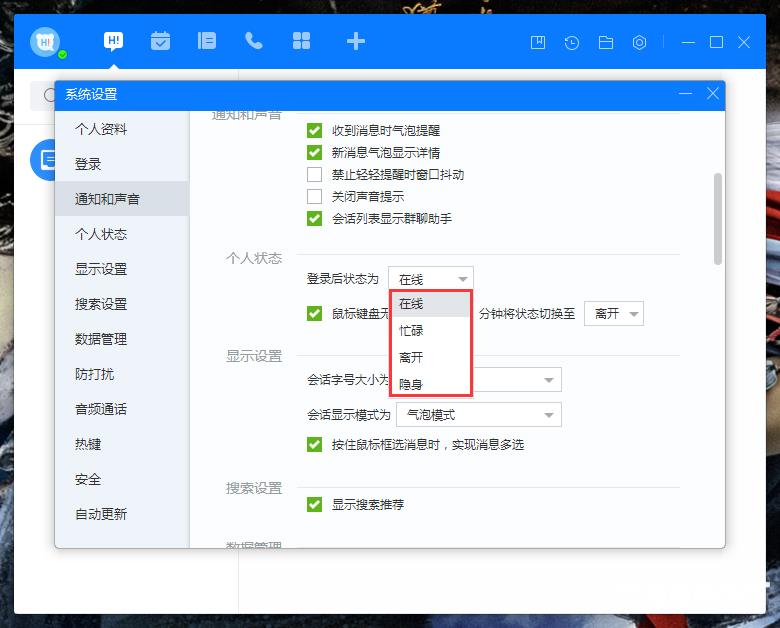Image resolution: width=780 pixels, height=628 pixels.
Task: Toggle 新消息气泡显示详情 checkbox
Action: click(314, 152)
